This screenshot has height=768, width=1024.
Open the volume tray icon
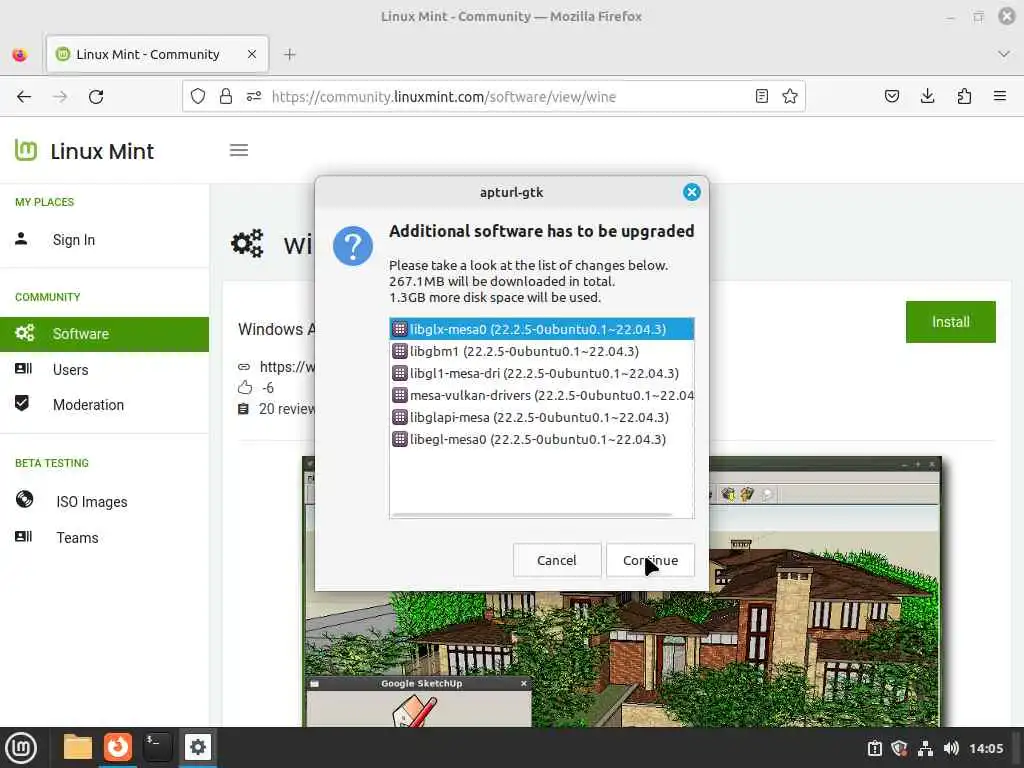(951, 748)
